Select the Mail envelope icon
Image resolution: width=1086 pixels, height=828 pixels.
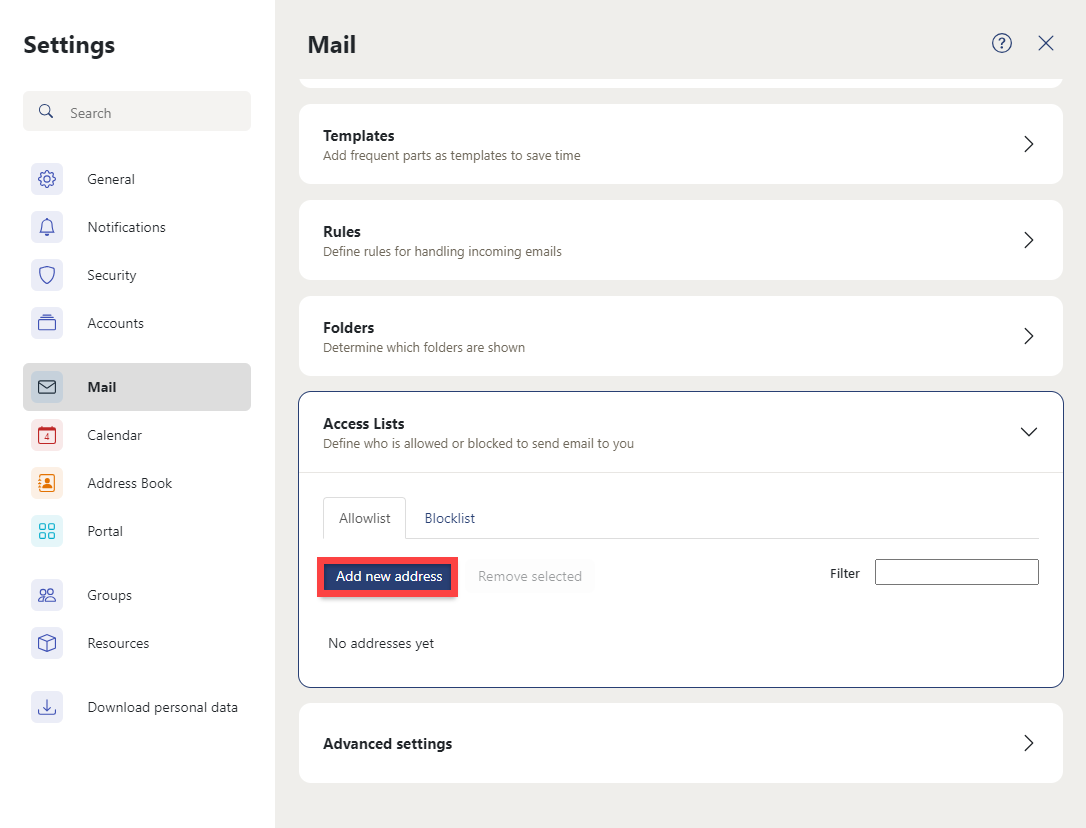tap(47, 387)
